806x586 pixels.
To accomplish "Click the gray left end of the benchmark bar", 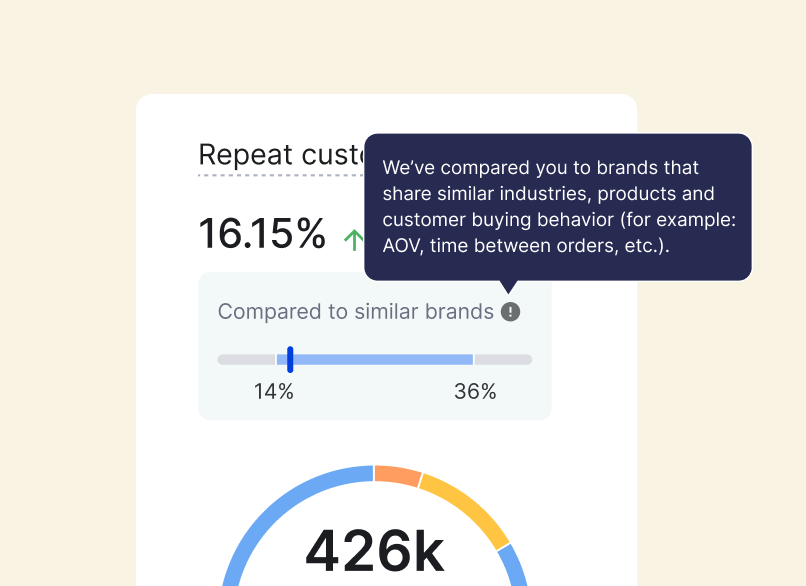I will (x=246, y=359).
